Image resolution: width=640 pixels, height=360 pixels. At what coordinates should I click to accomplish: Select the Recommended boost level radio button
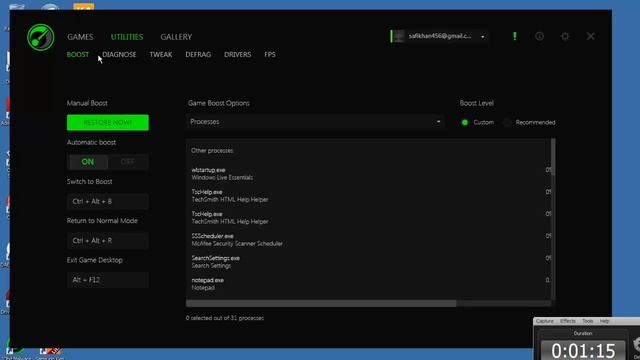pyautogui.click(x=507, y=122)
